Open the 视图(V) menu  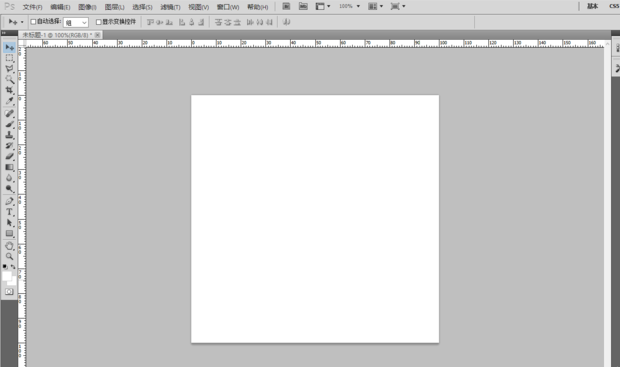click(x=198, y=7)
